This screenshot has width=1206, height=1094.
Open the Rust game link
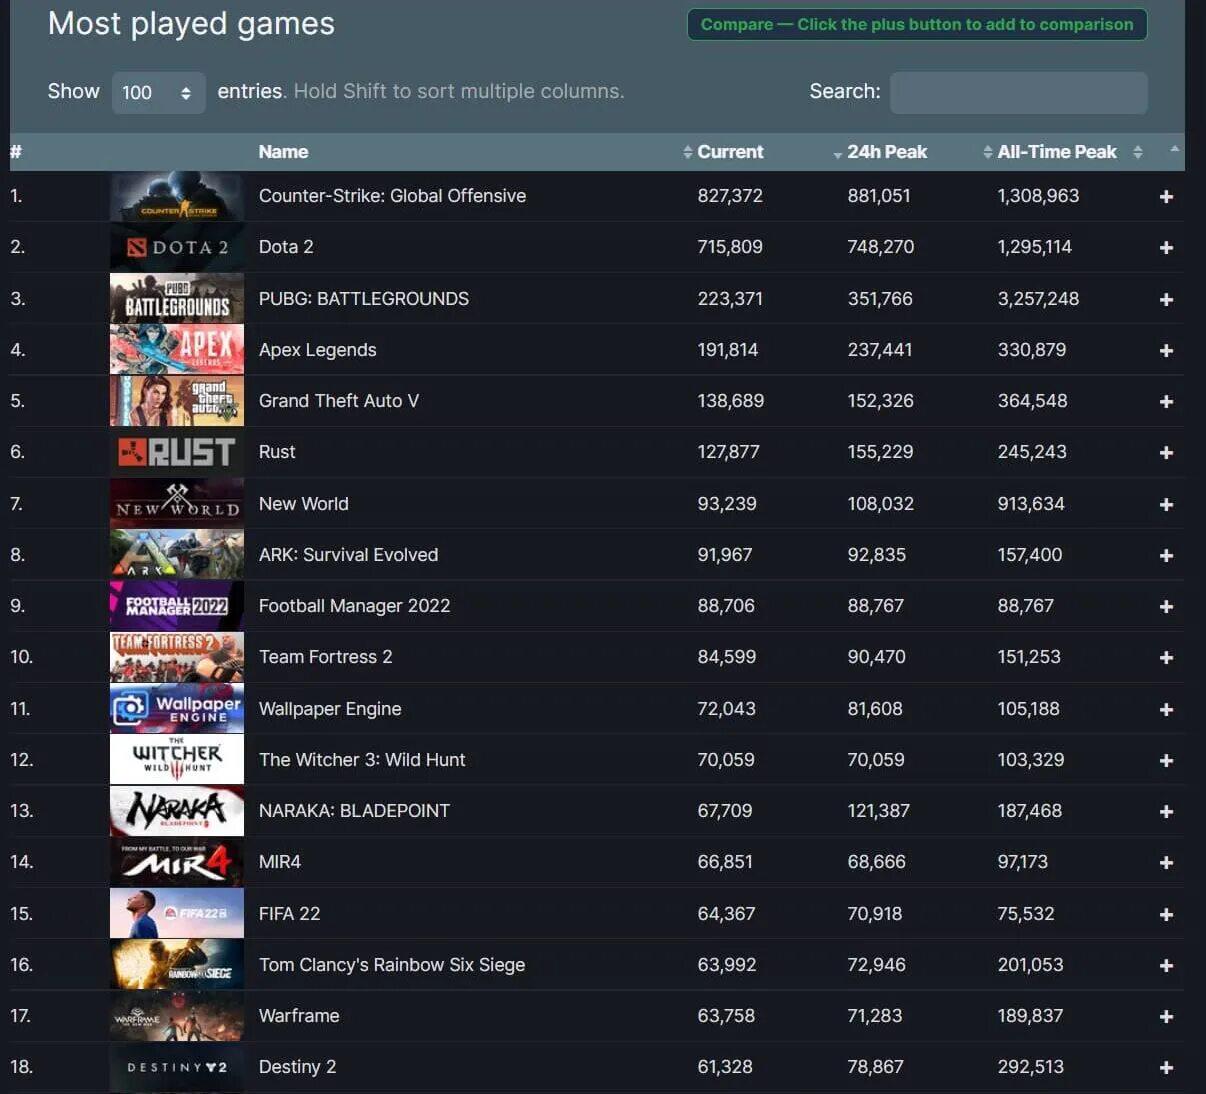click(277, 452)
